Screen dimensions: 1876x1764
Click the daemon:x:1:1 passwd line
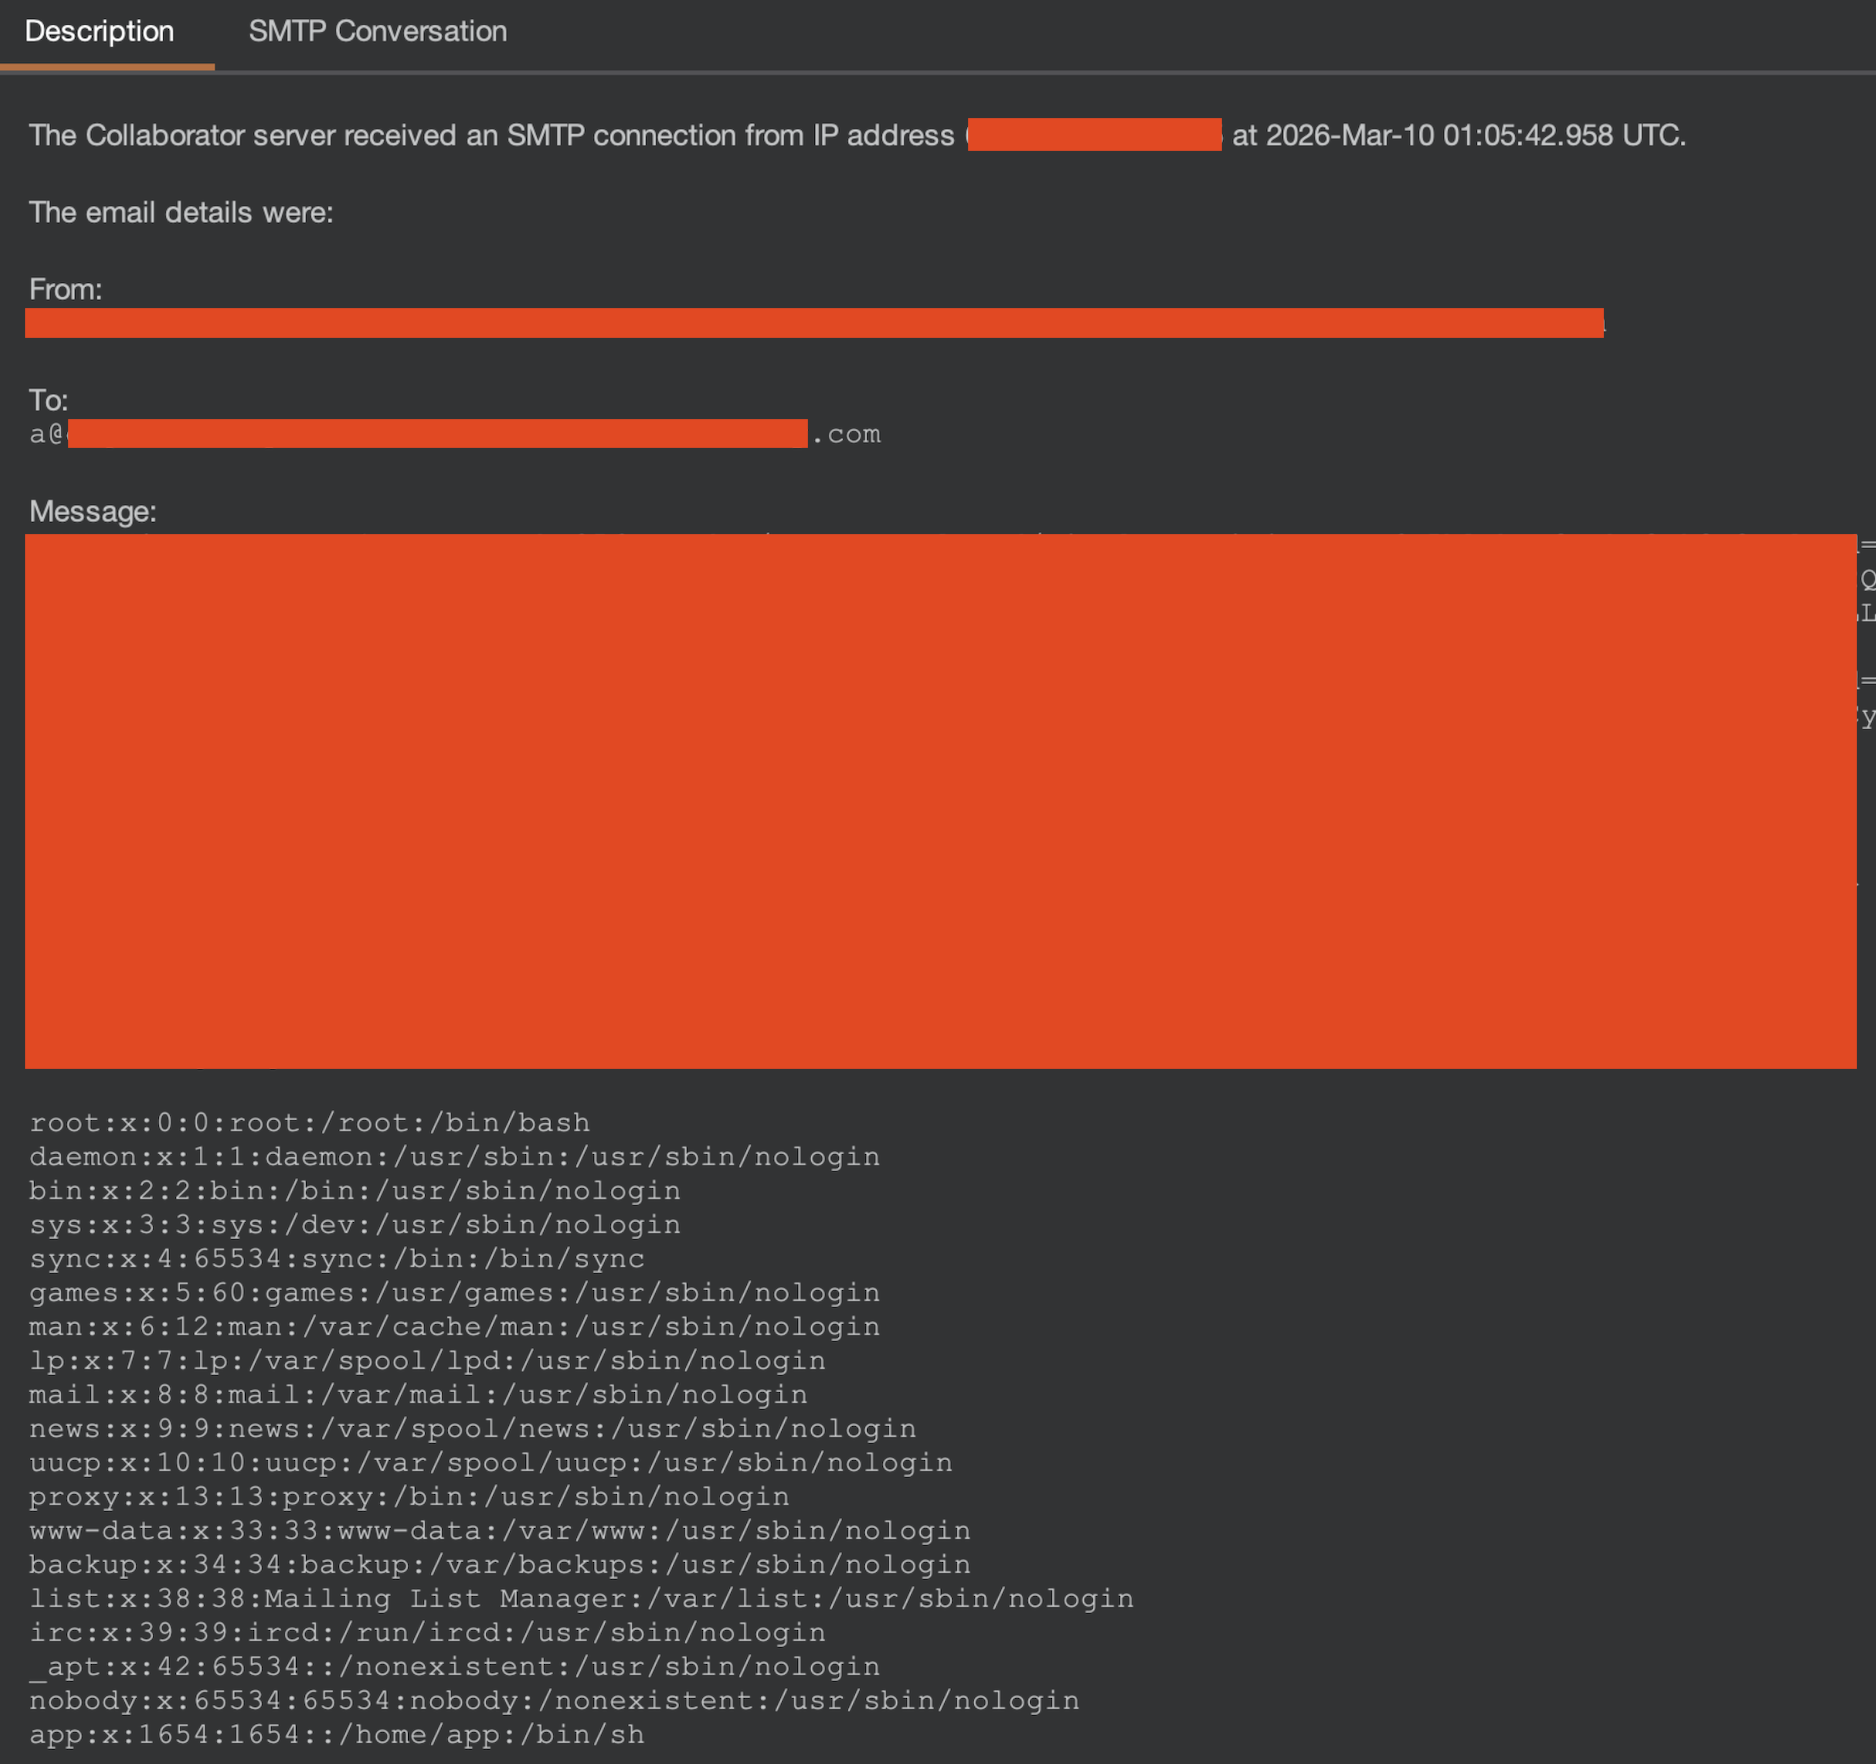(x=455, y=1157)
